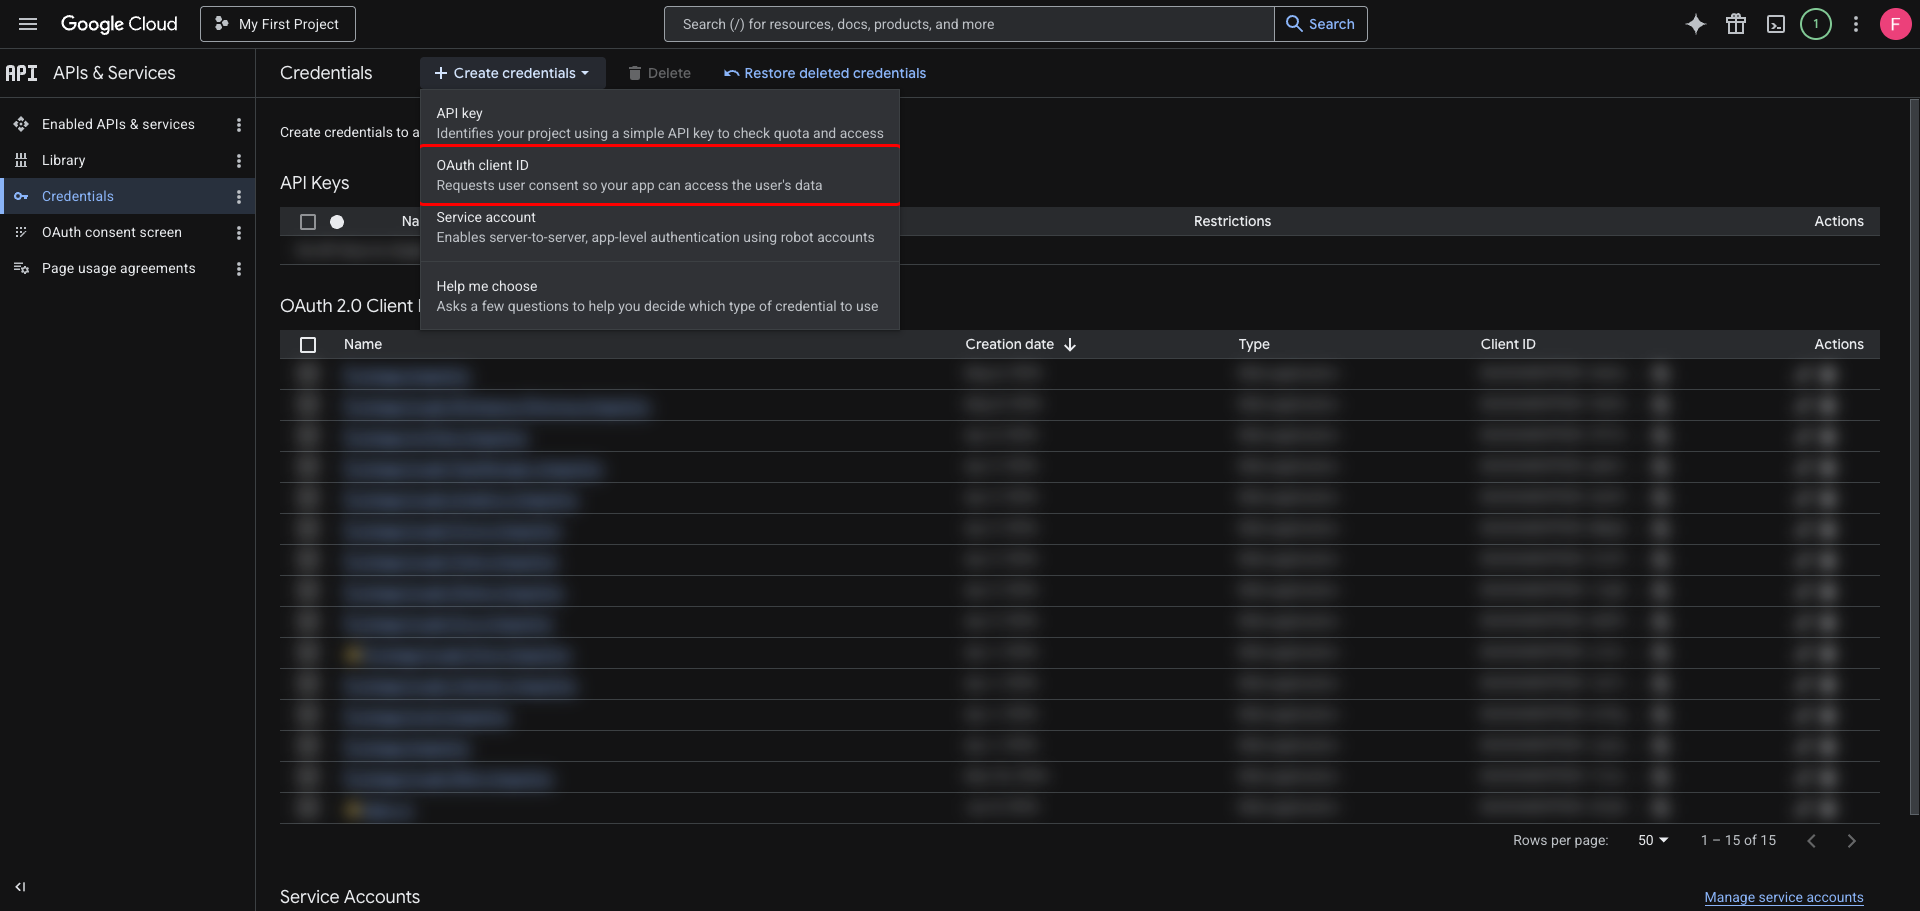Click the Creation date column header
The image size is (1920, 911).
1009,344
